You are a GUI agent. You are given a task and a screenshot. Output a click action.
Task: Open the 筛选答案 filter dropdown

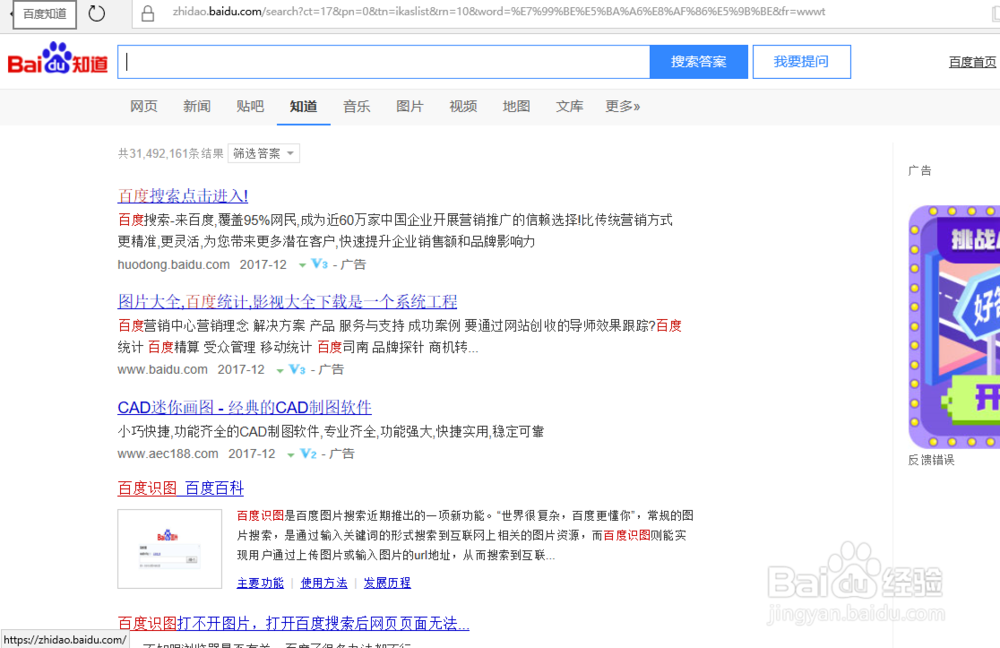(x=263, y=154)
